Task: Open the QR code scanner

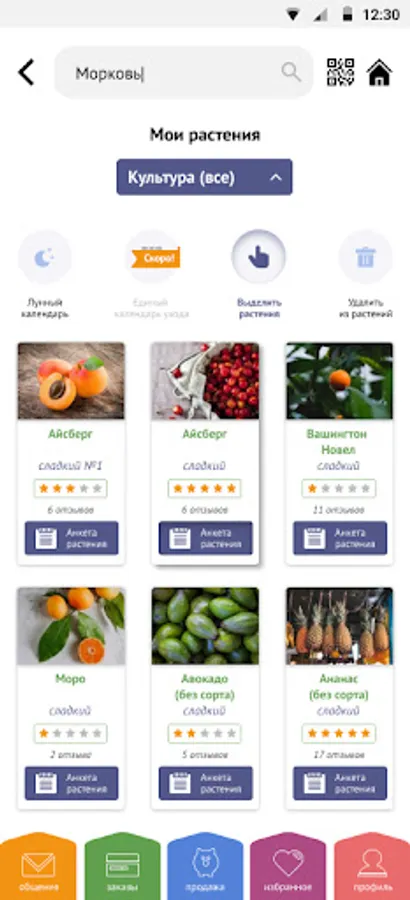Action: pyautogui.click(x=341, y=72)
